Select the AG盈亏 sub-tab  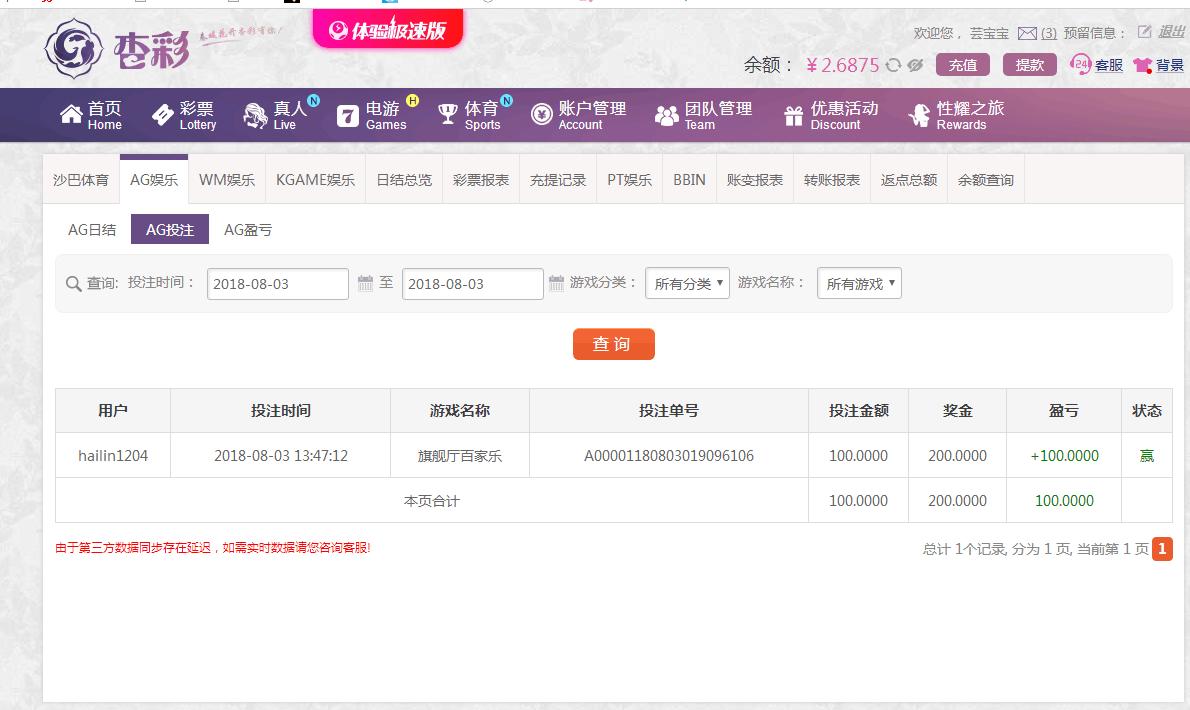tap(248, 230)
